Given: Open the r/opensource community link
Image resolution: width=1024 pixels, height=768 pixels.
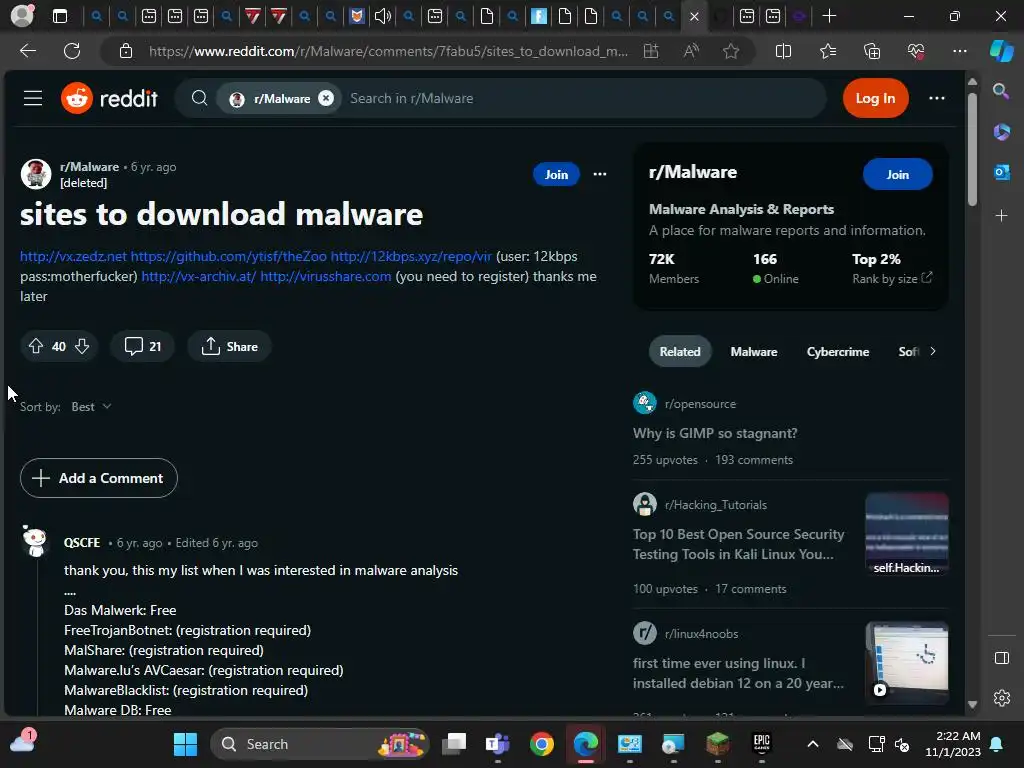Looking at the screenshot, I should [x=700, y=404].
